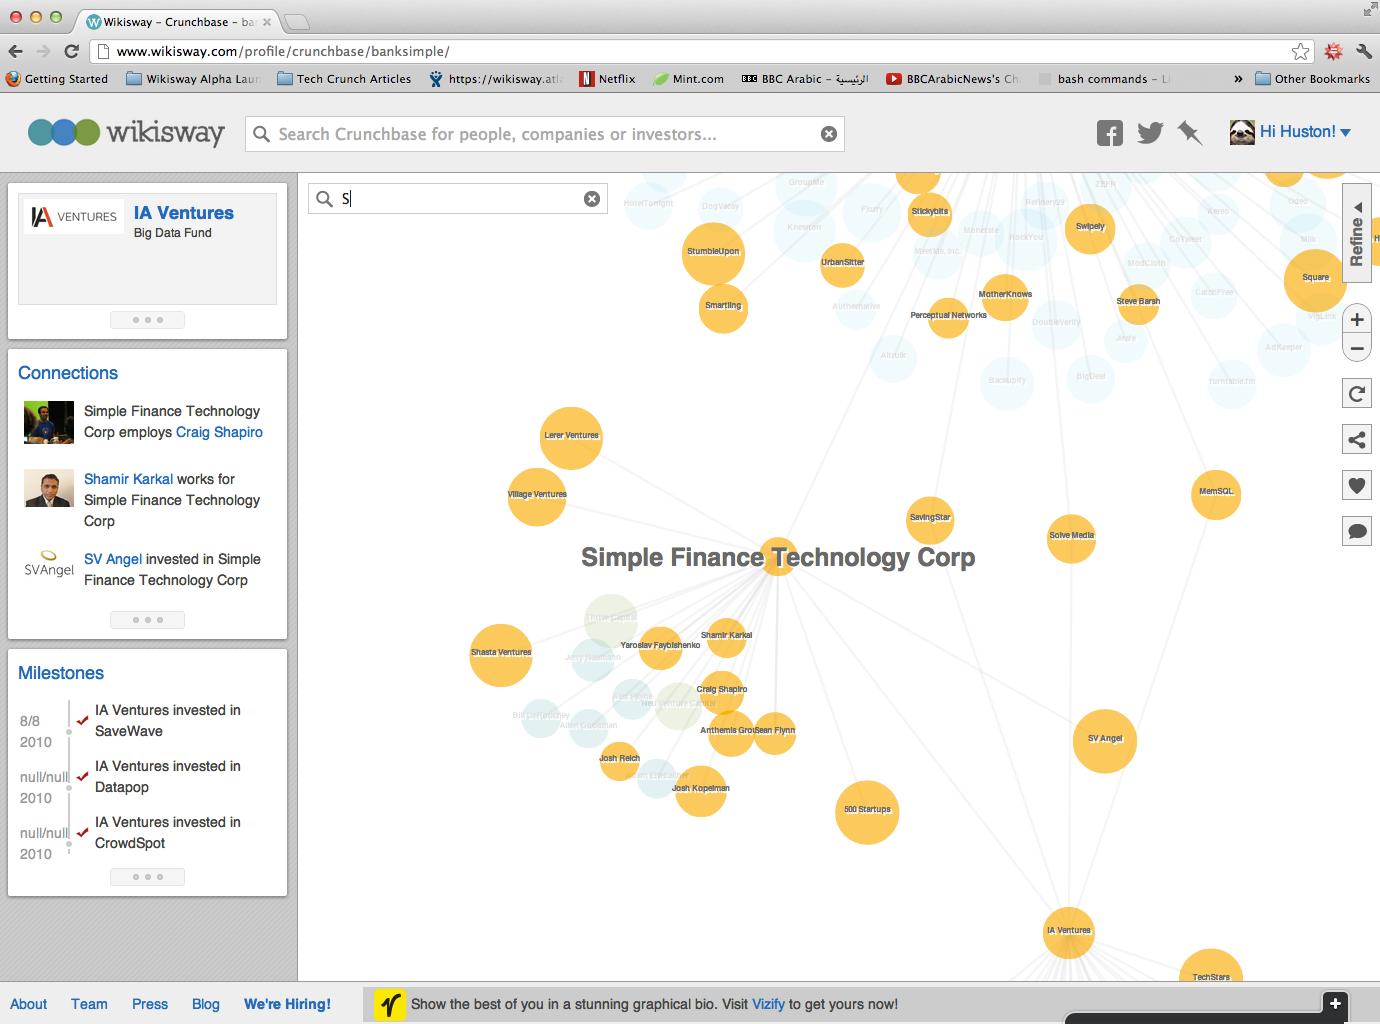This screenshot has height=1024, width=1380.
Task: Click the browser address bar
Action: (700, 51)
